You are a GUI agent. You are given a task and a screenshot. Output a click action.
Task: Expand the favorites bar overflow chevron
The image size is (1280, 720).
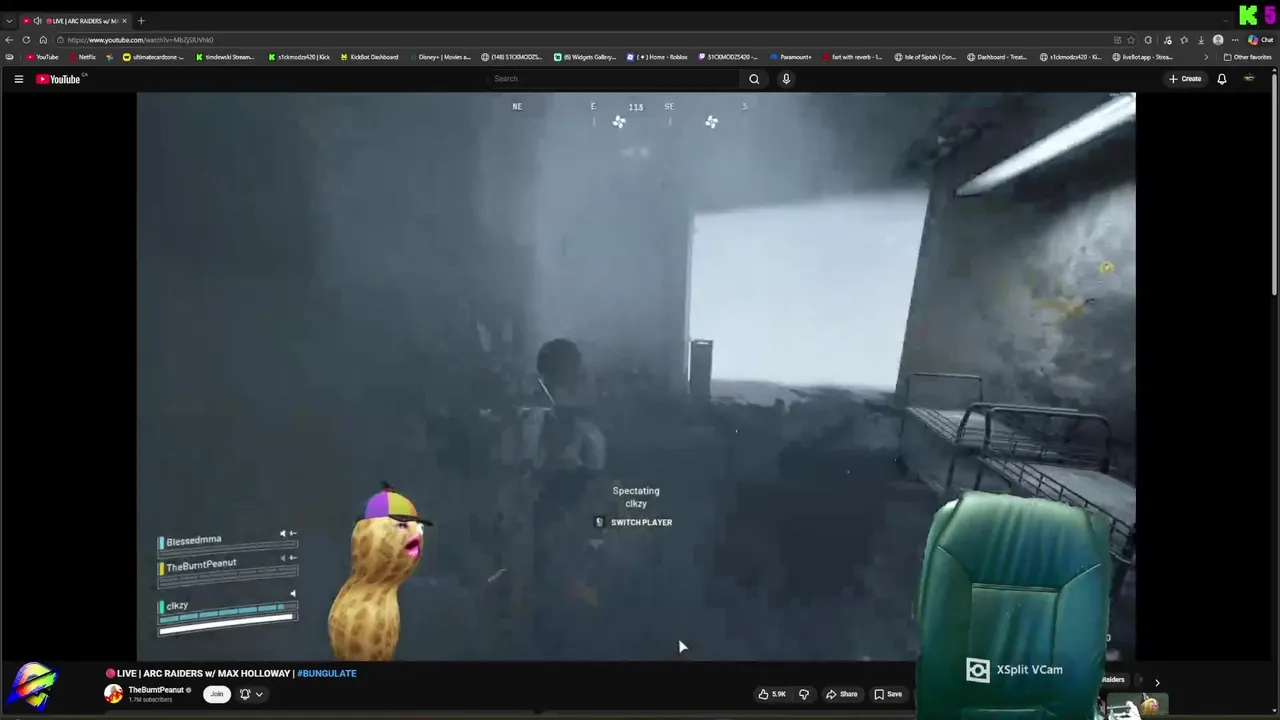coord(1205,57)
